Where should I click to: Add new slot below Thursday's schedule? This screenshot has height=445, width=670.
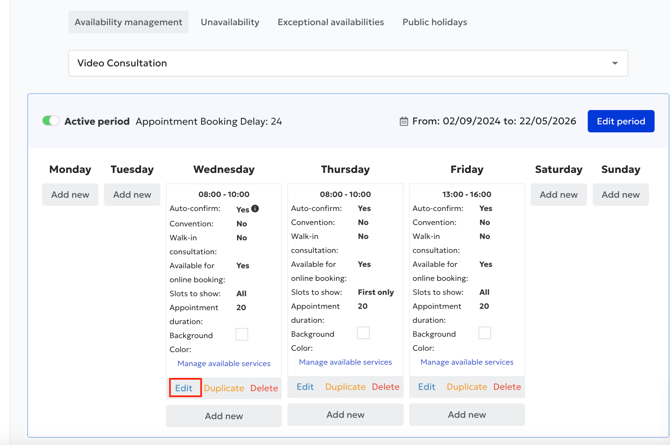click(x=345, y=414)
